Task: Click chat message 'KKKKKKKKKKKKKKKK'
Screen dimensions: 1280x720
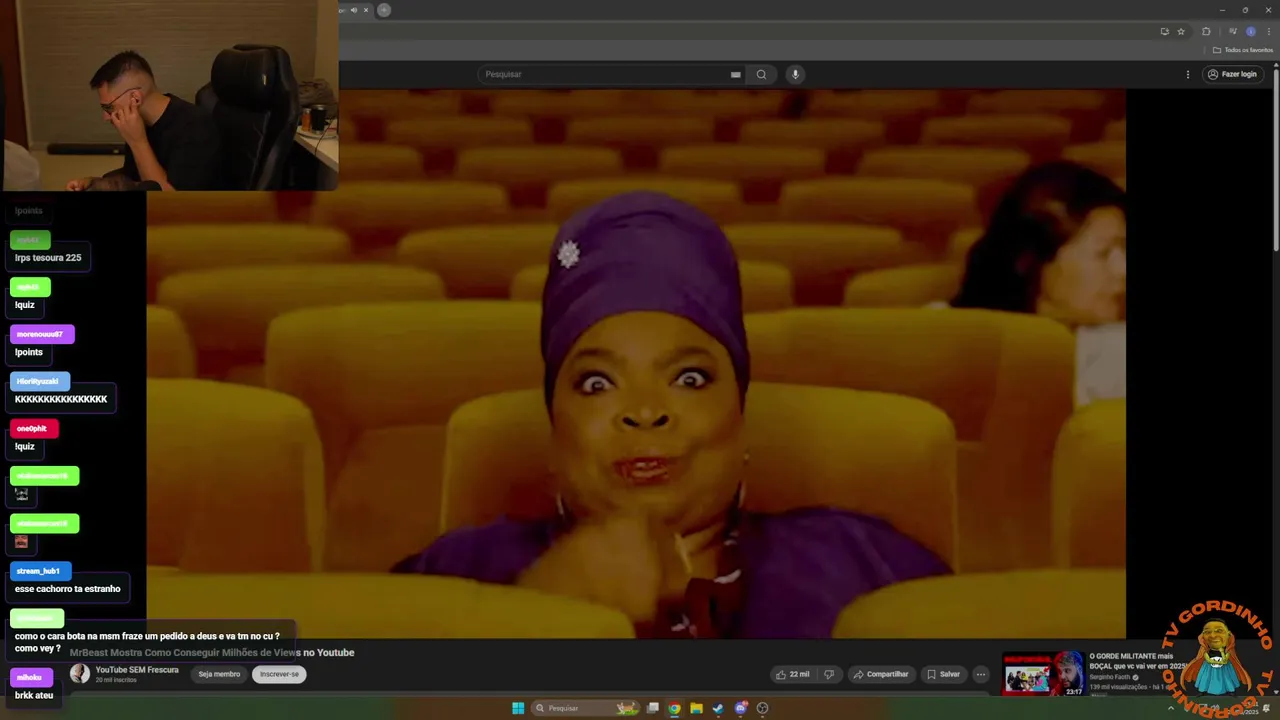Action: pos(61,399)
